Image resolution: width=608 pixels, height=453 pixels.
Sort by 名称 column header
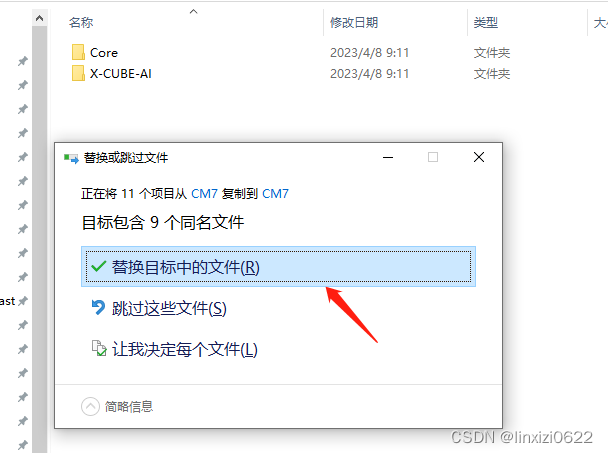186,22
